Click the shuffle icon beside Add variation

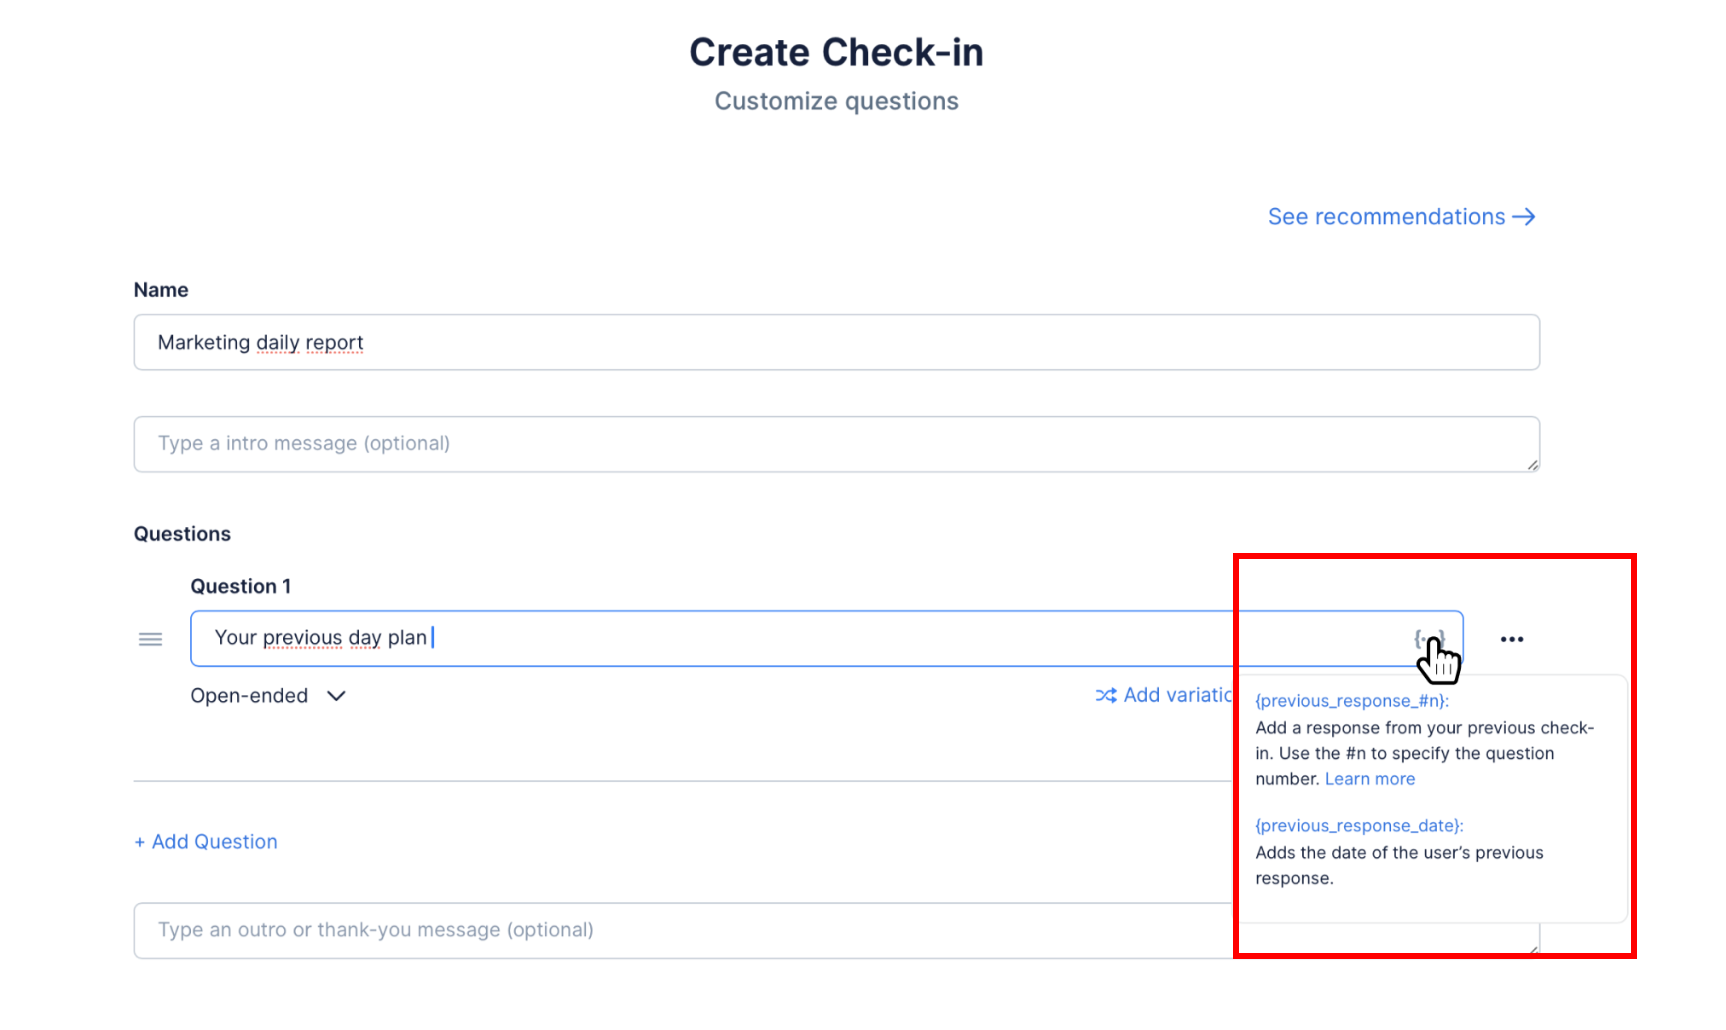click(x=1105, y=695)
